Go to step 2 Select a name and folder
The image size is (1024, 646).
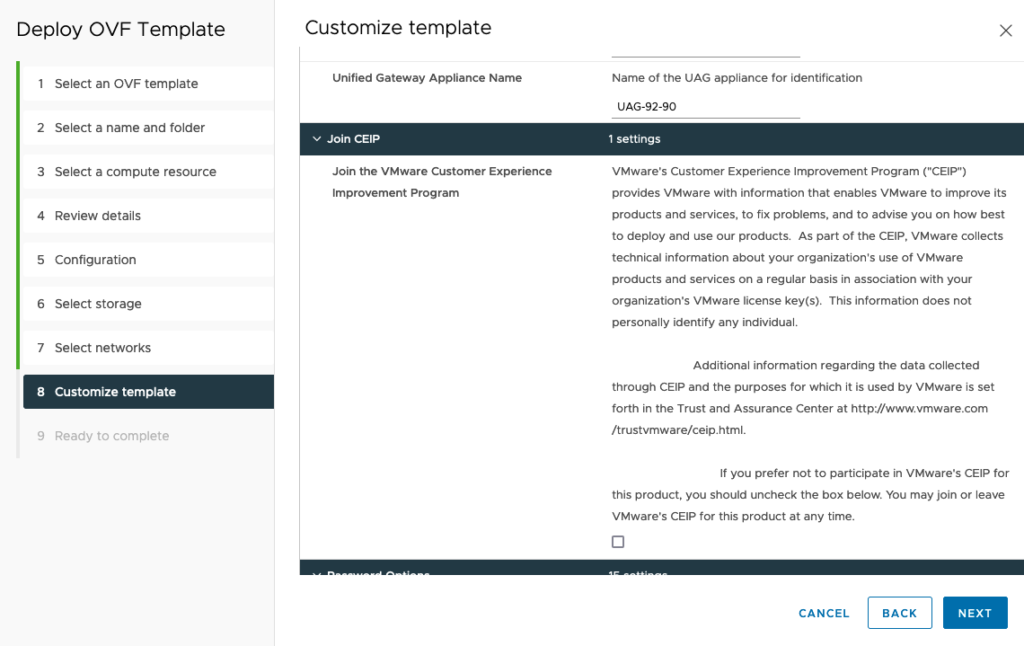[x=129, y=128]
